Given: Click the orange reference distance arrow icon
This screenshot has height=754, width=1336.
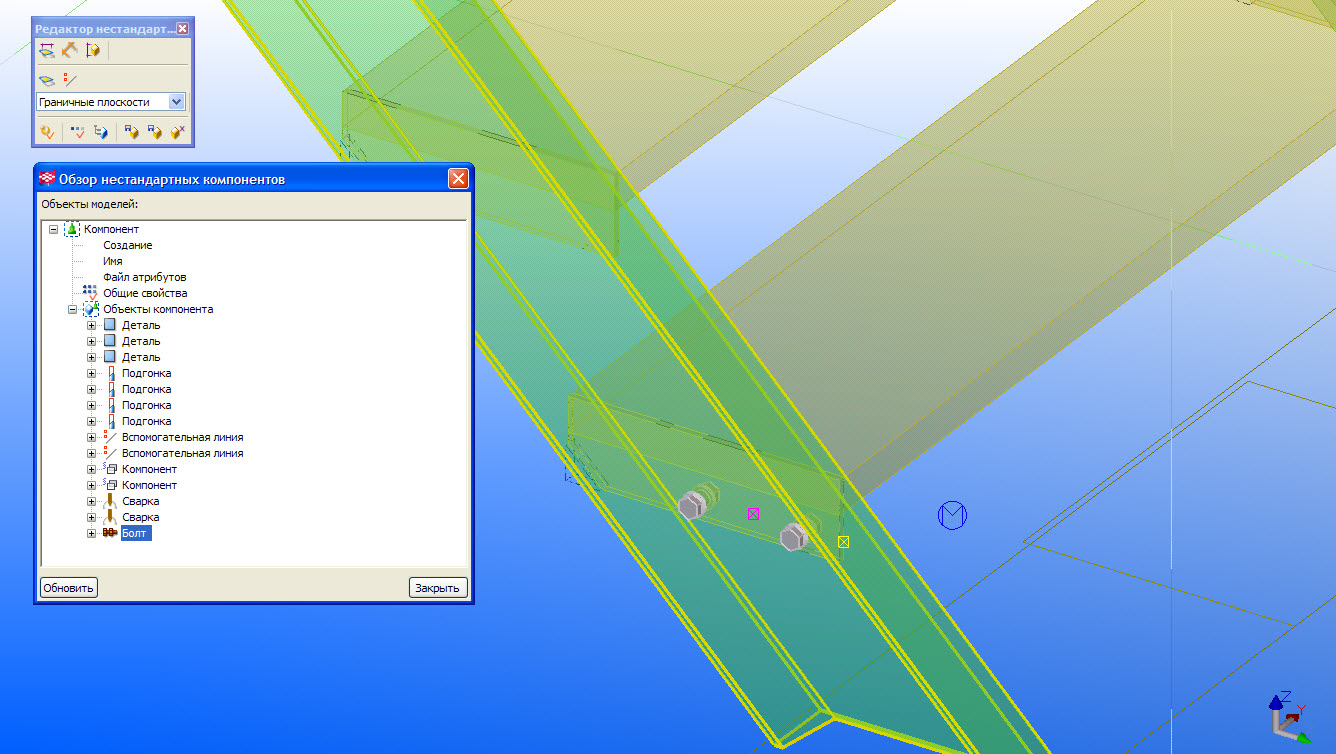Looking at the screenshot, I should [x=70, y=50].
